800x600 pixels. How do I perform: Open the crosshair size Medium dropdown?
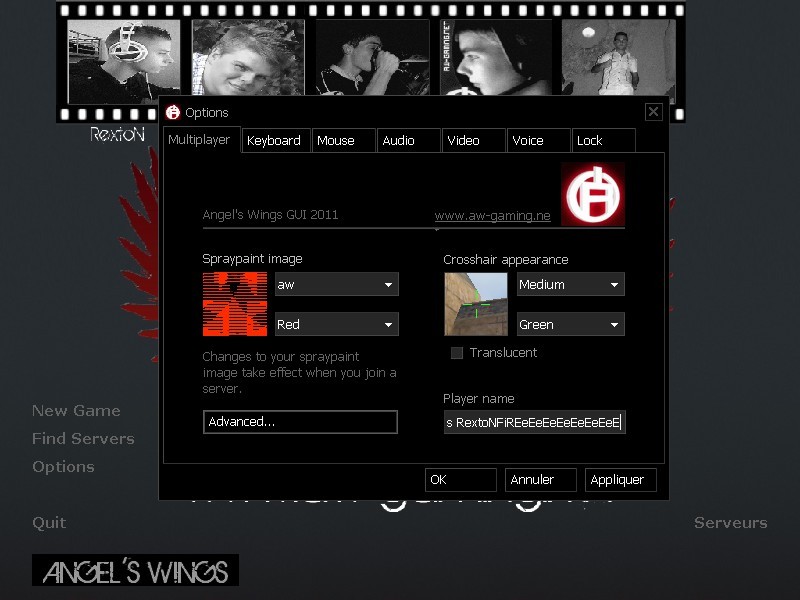click(x=570, y=285)
